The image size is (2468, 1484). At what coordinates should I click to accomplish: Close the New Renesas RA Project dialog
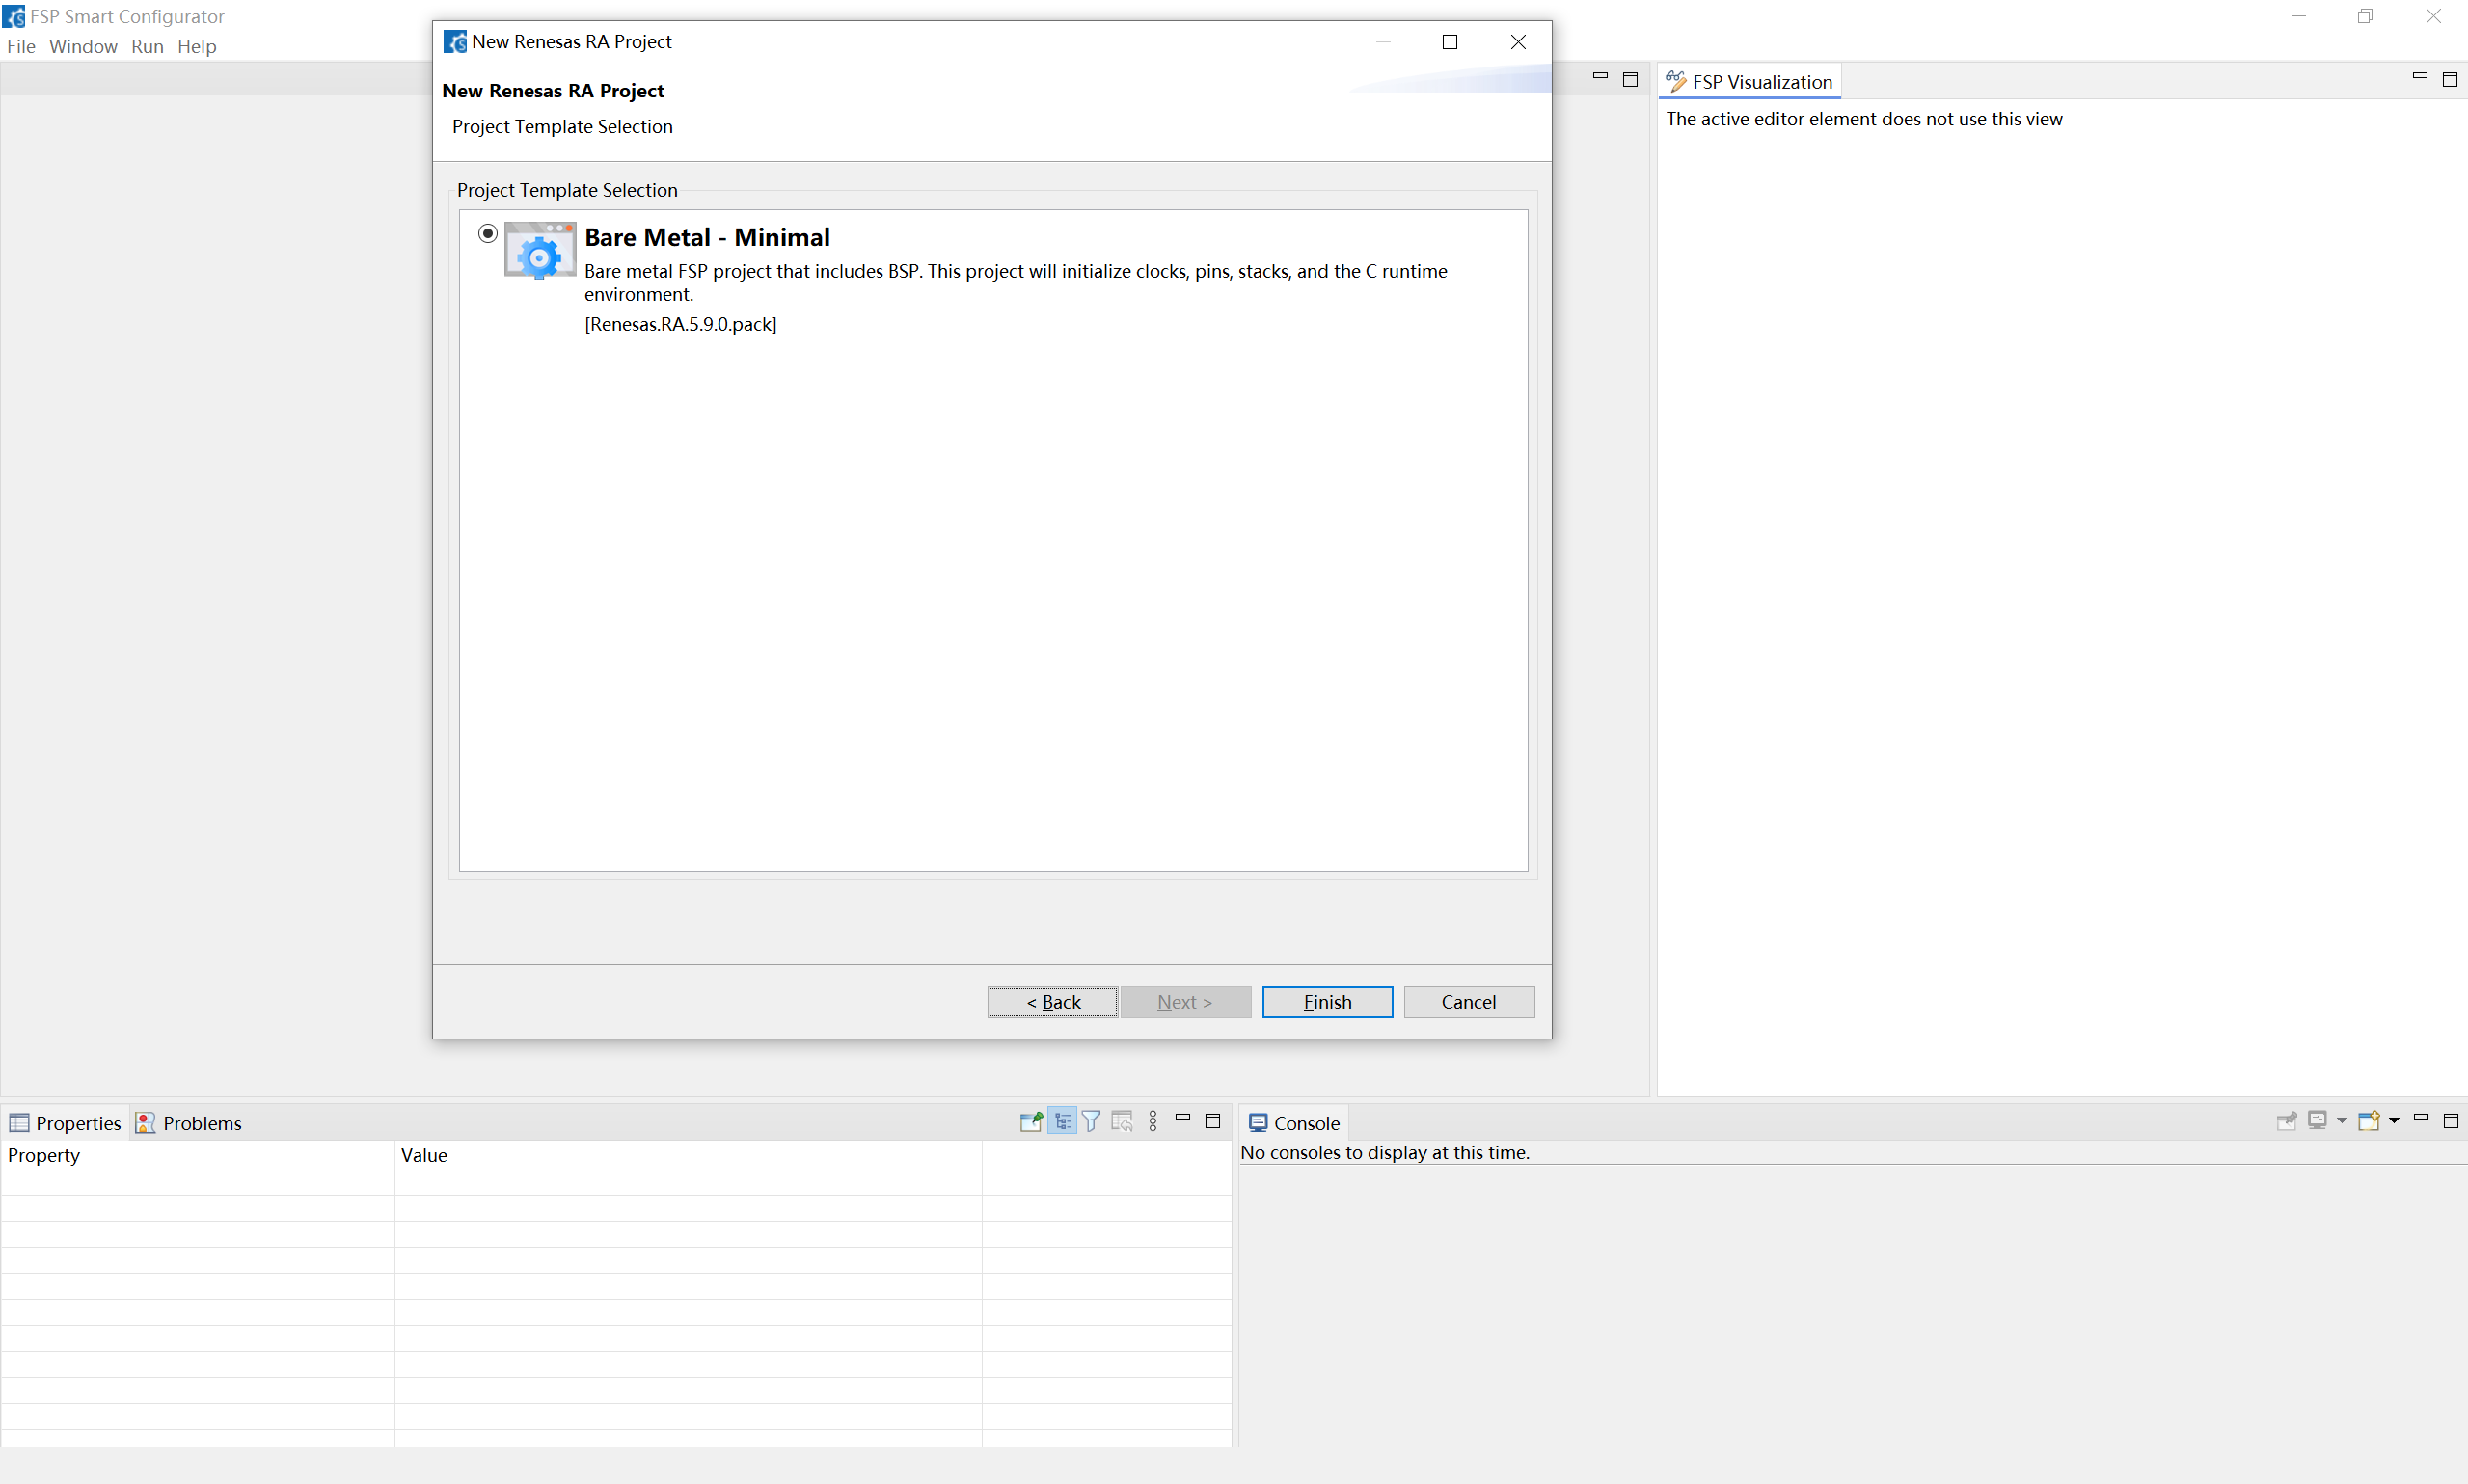[x=1518, y=42]
